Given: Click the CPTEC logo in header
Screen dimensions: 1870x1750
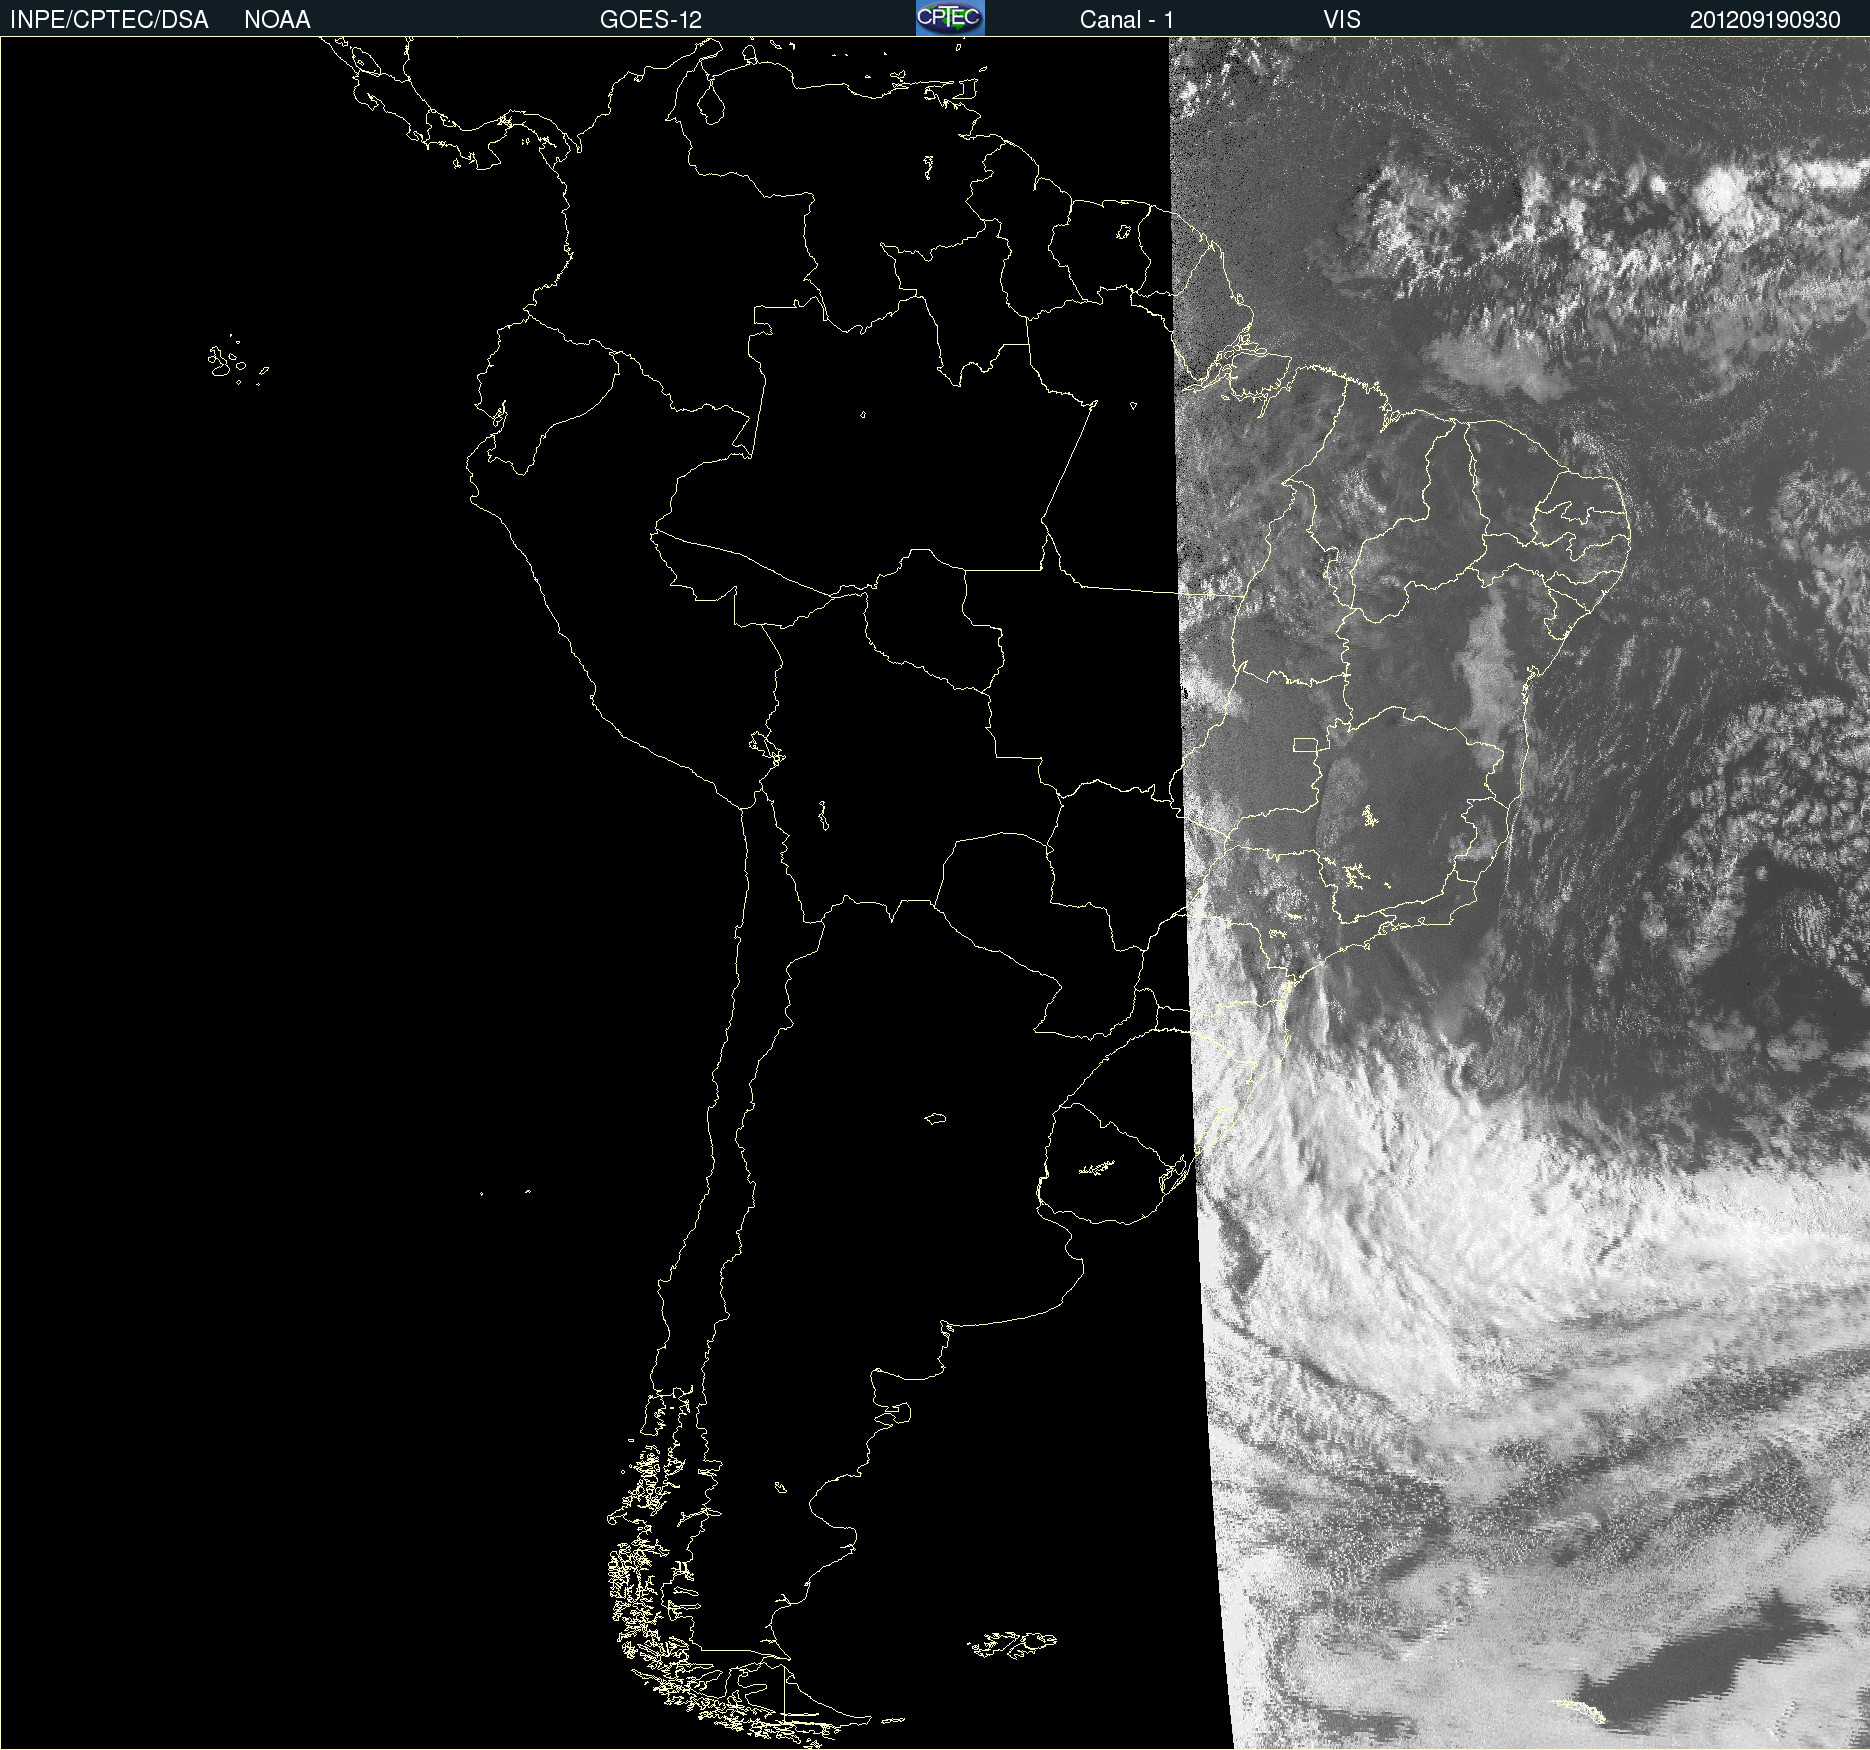Looking at the screenshot, I should click(x=950, y=18).
